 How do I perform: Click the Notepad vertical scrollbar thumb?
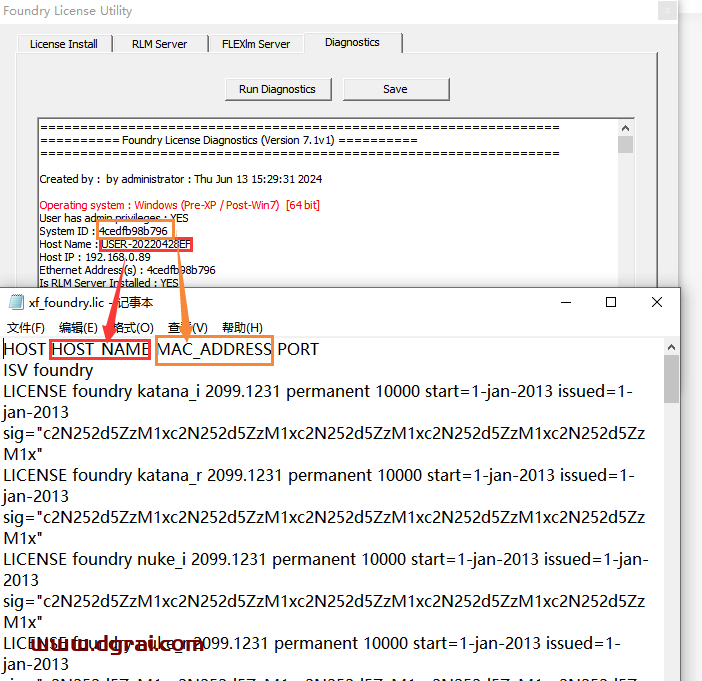click(671, 379)
